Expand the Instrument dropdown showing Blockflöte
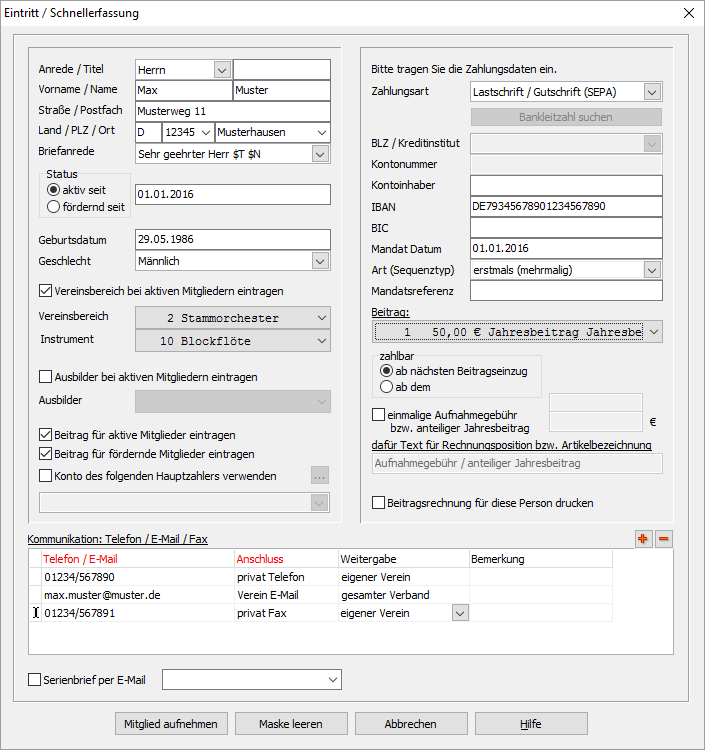This screenshot has height=750, width=705. tap(320, 341)
